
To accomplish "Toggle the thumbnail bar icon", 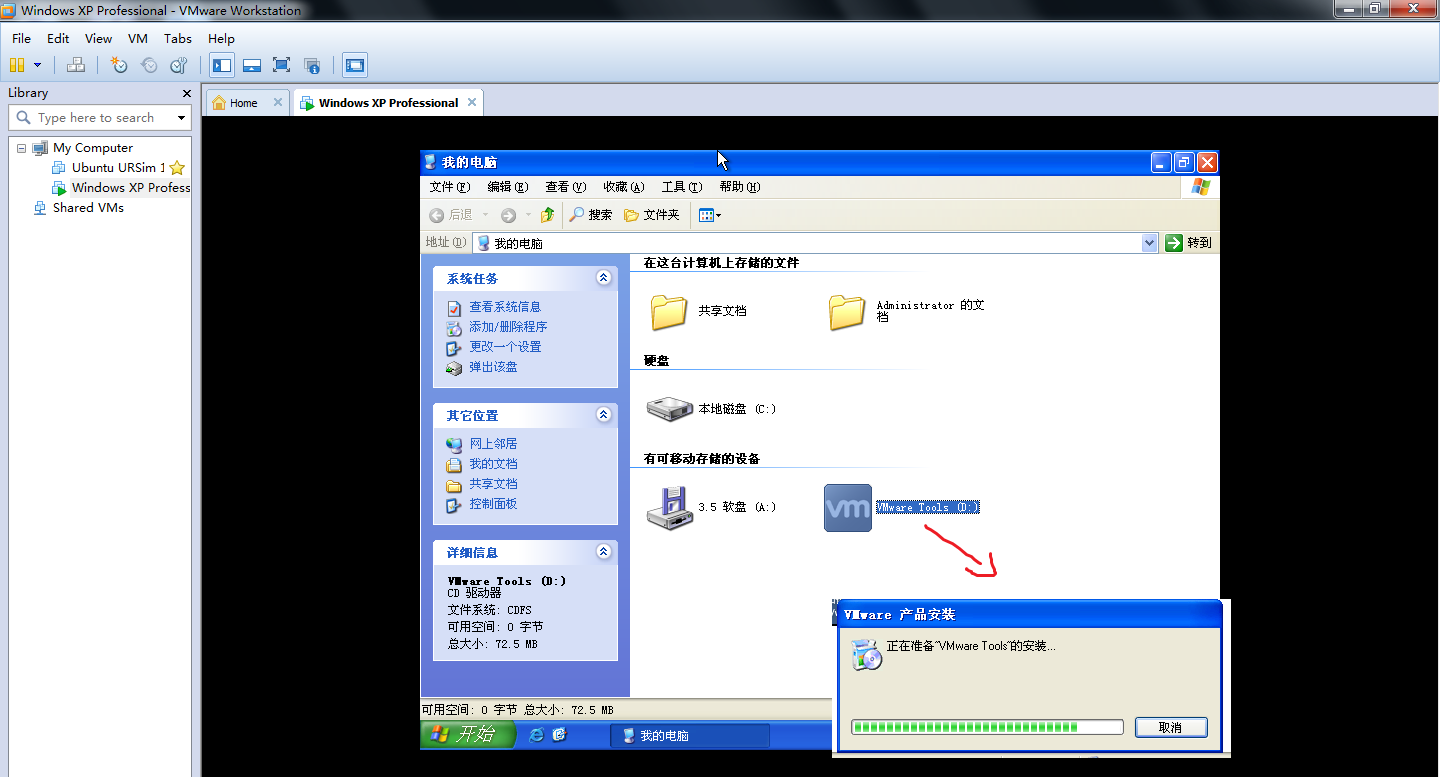I will [x=252, y=65].
